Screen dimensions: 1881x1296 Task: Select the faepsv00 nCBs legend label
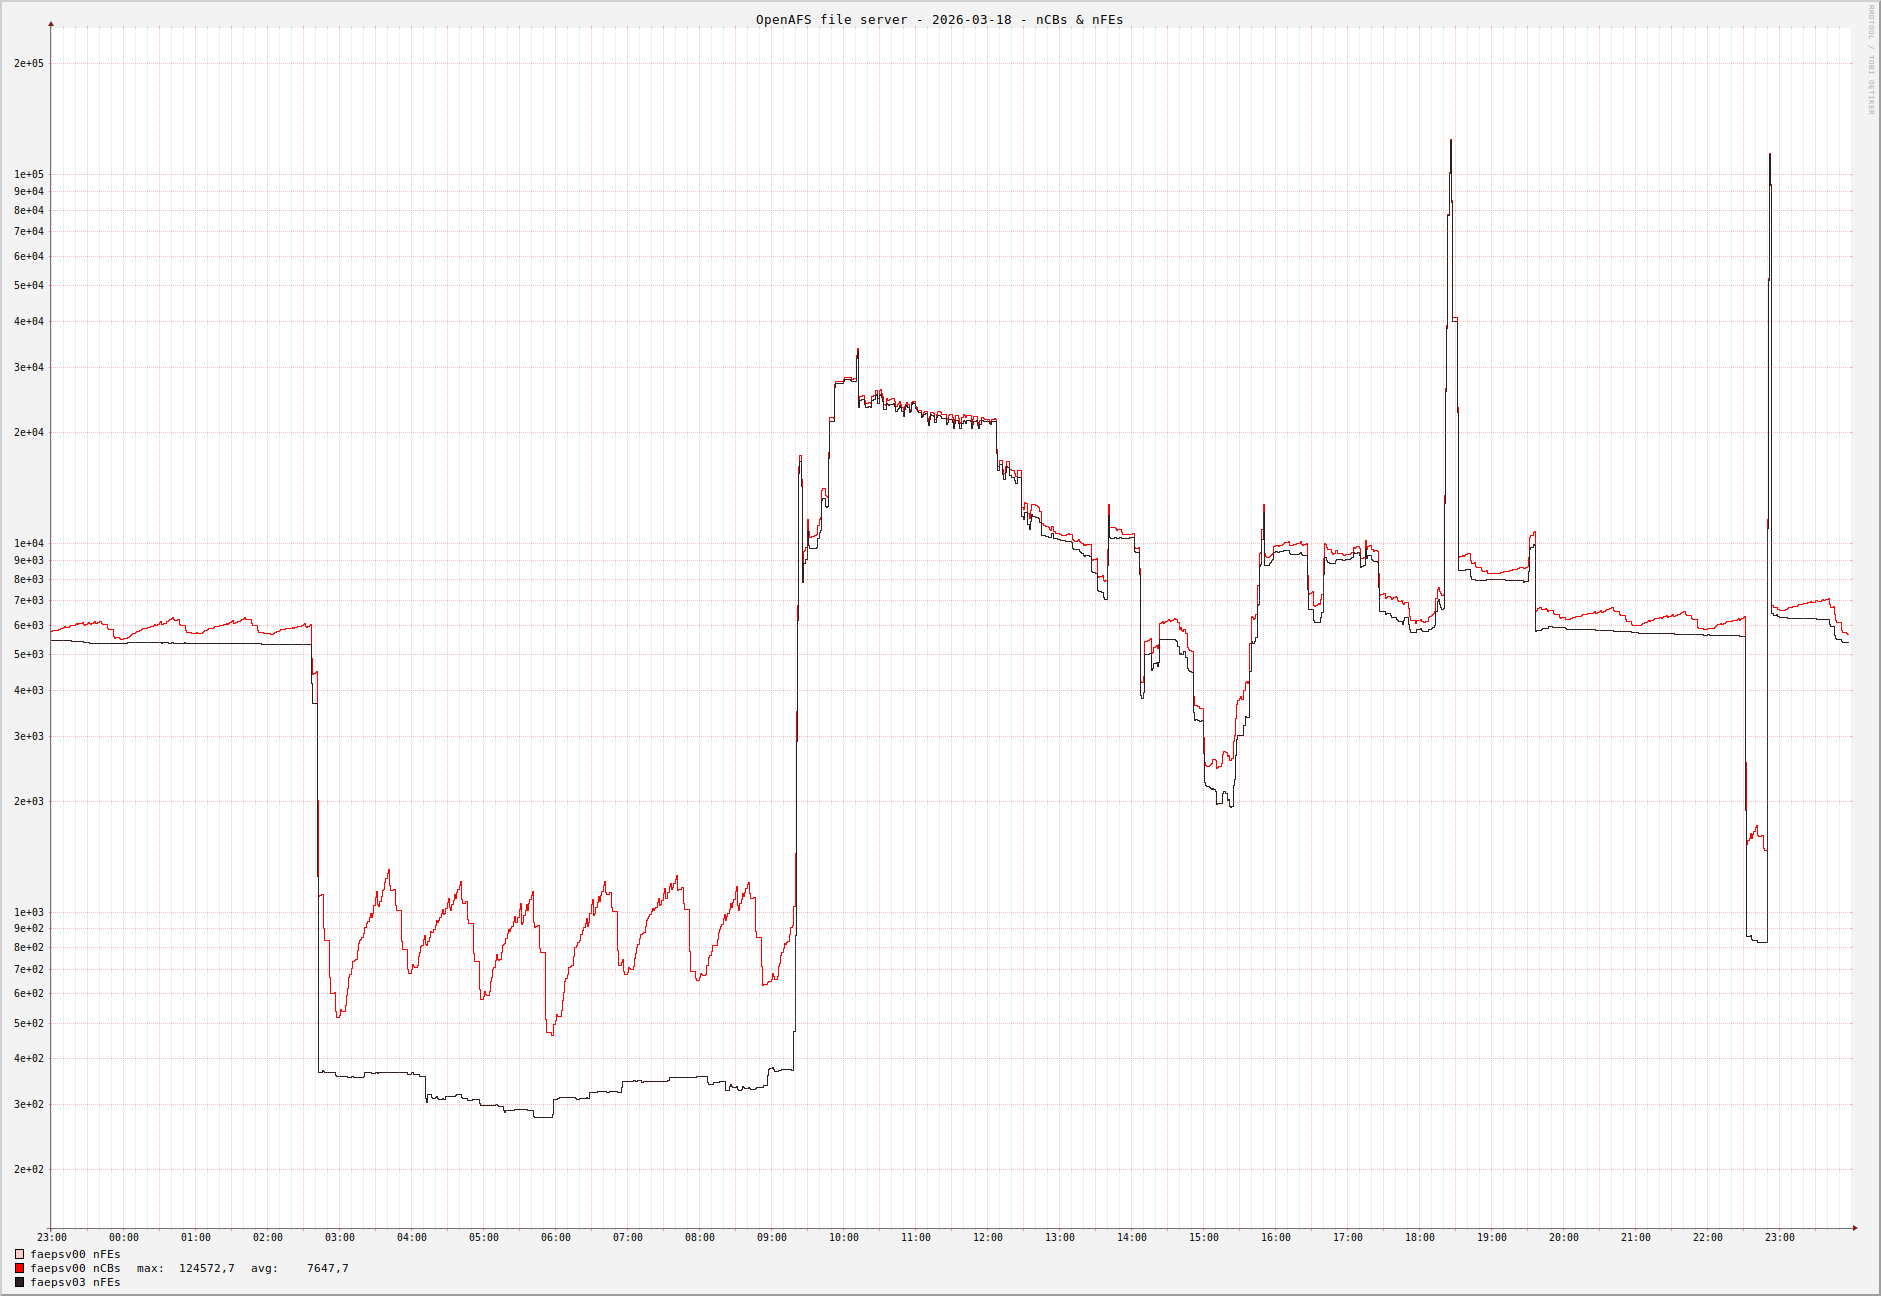75,1268
